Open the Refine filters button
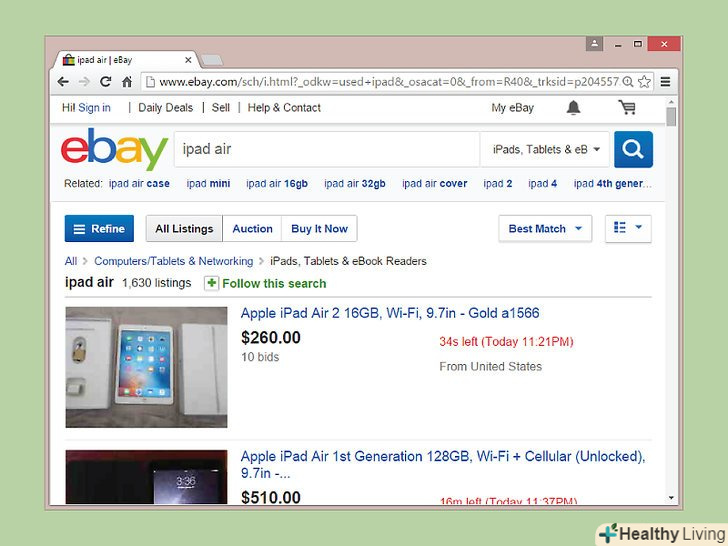 pyautogui.click(x=99, y=228)
